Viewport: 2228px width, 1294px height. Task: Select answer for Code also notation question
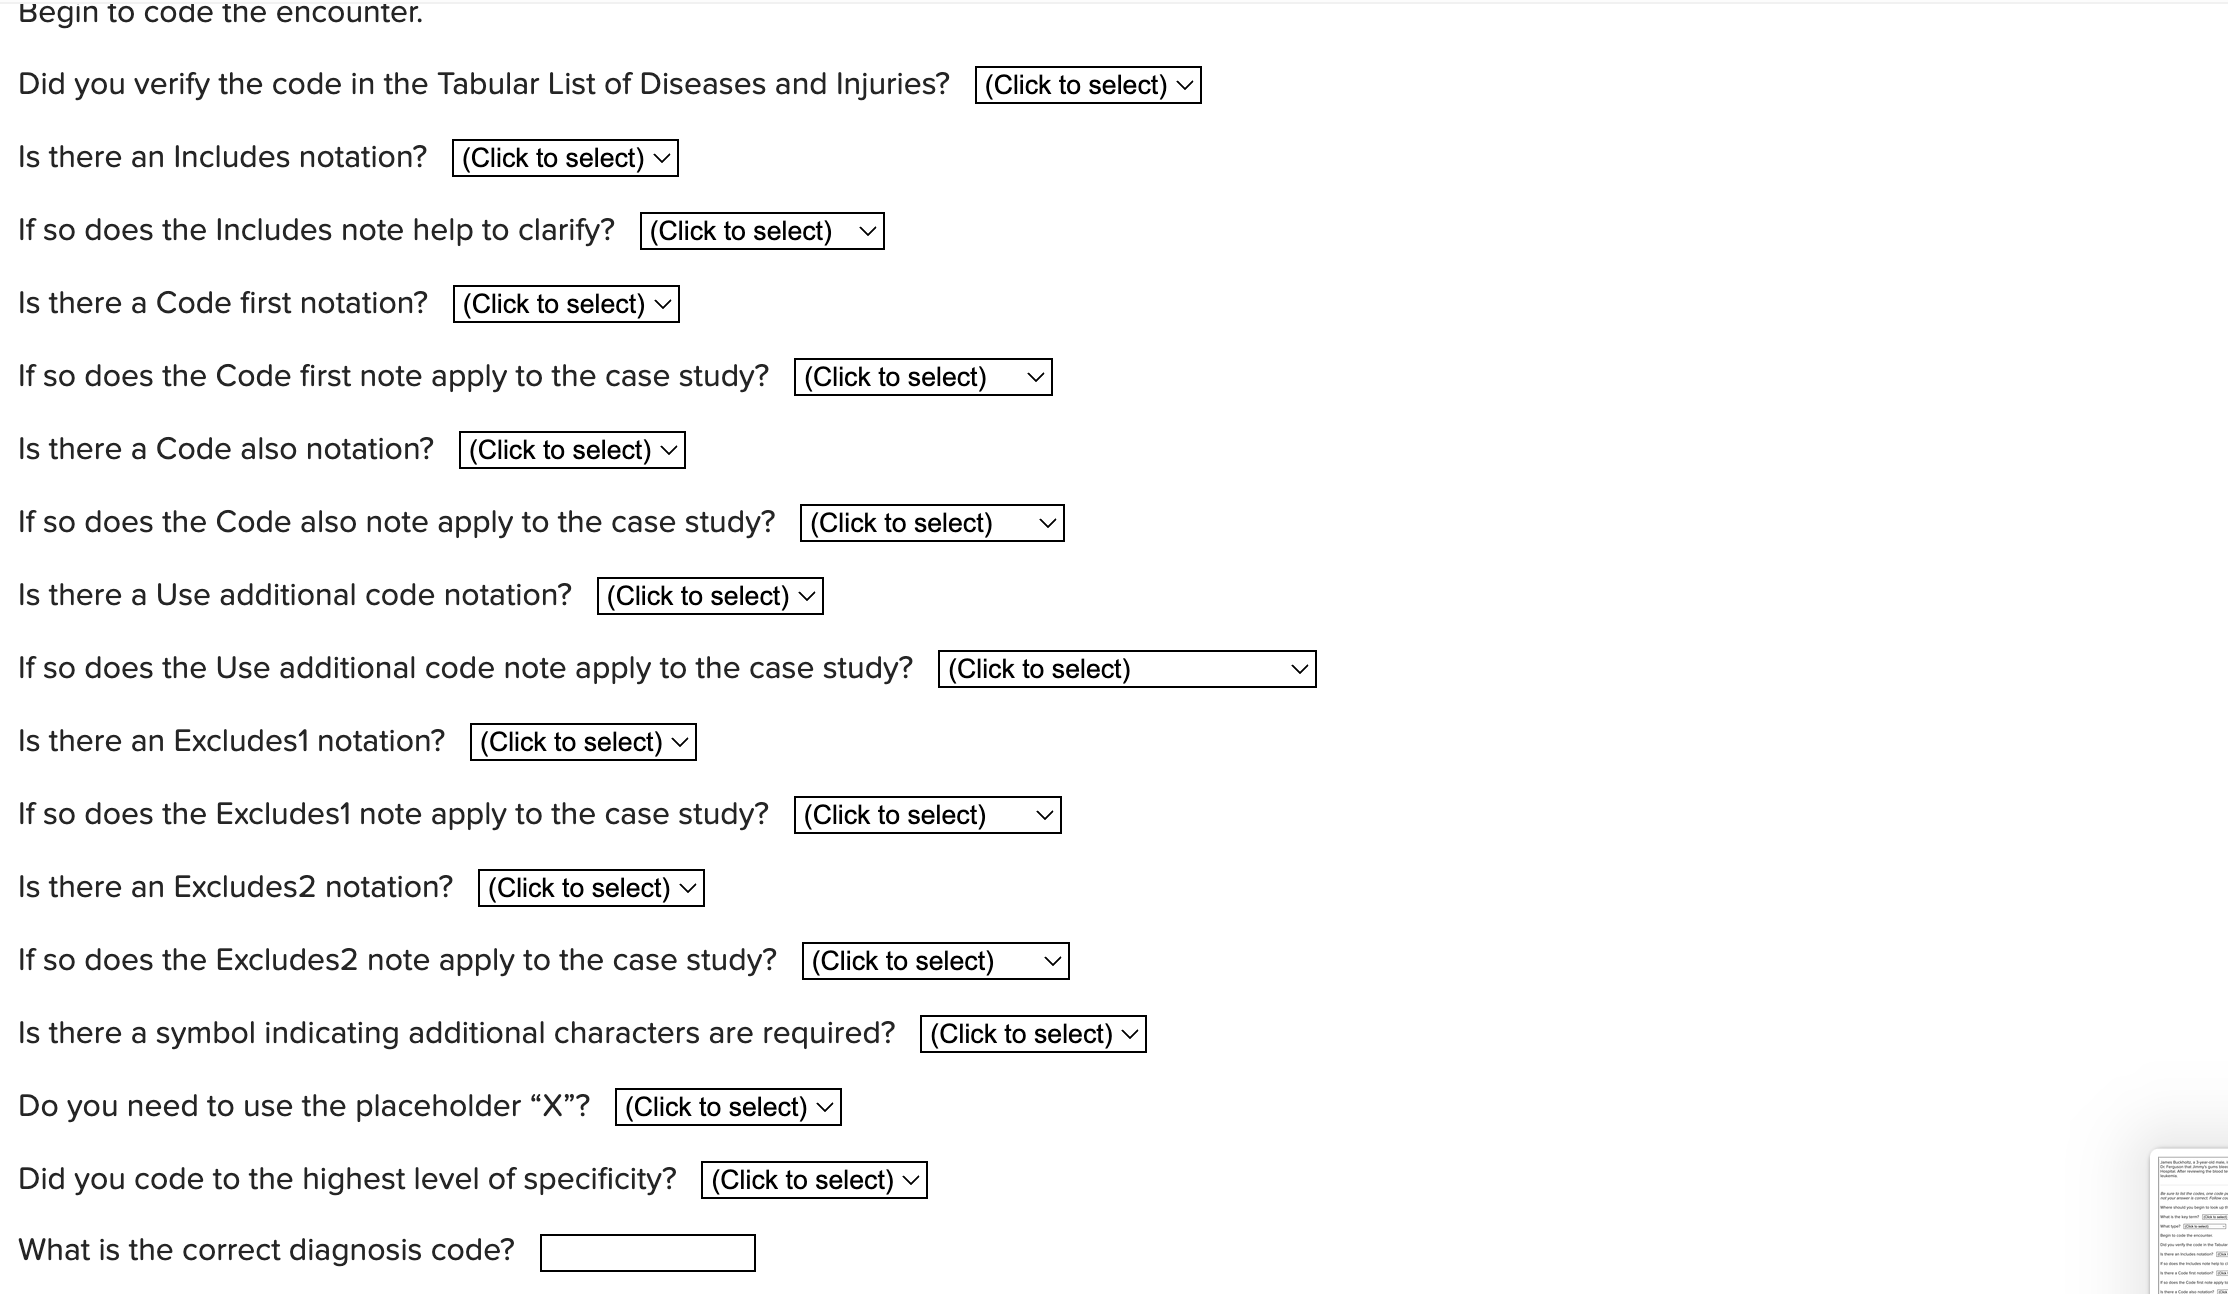[x=571, y=449]
